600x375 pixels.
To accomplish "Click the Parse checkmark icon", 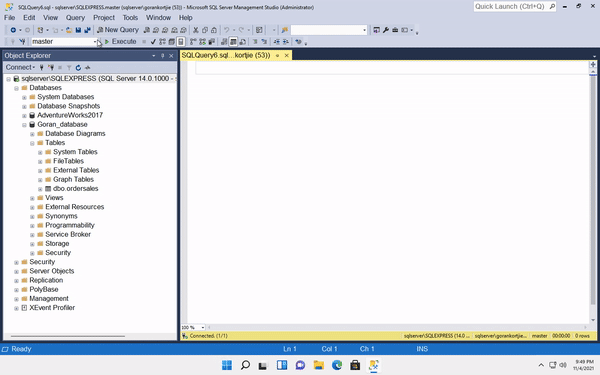I will pyautogui.click(x=153, y=41).
